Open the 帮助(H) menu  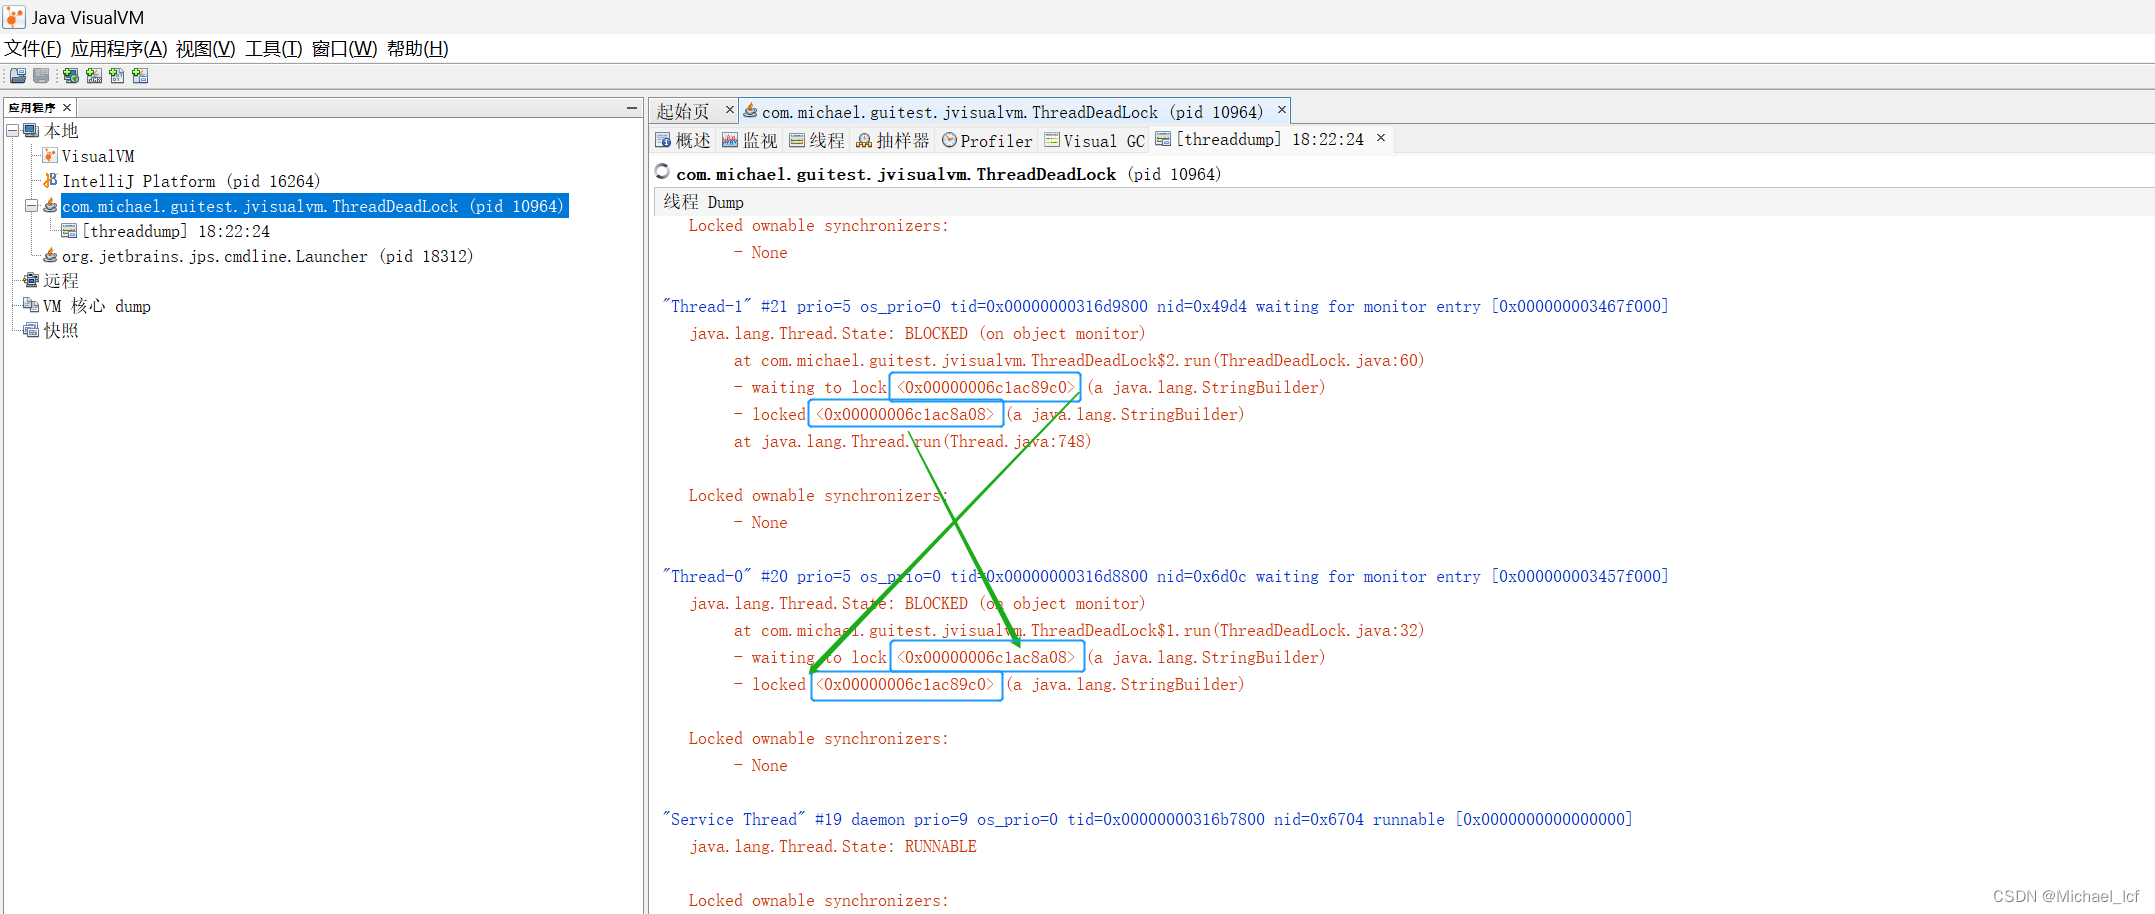pos(417,49)
